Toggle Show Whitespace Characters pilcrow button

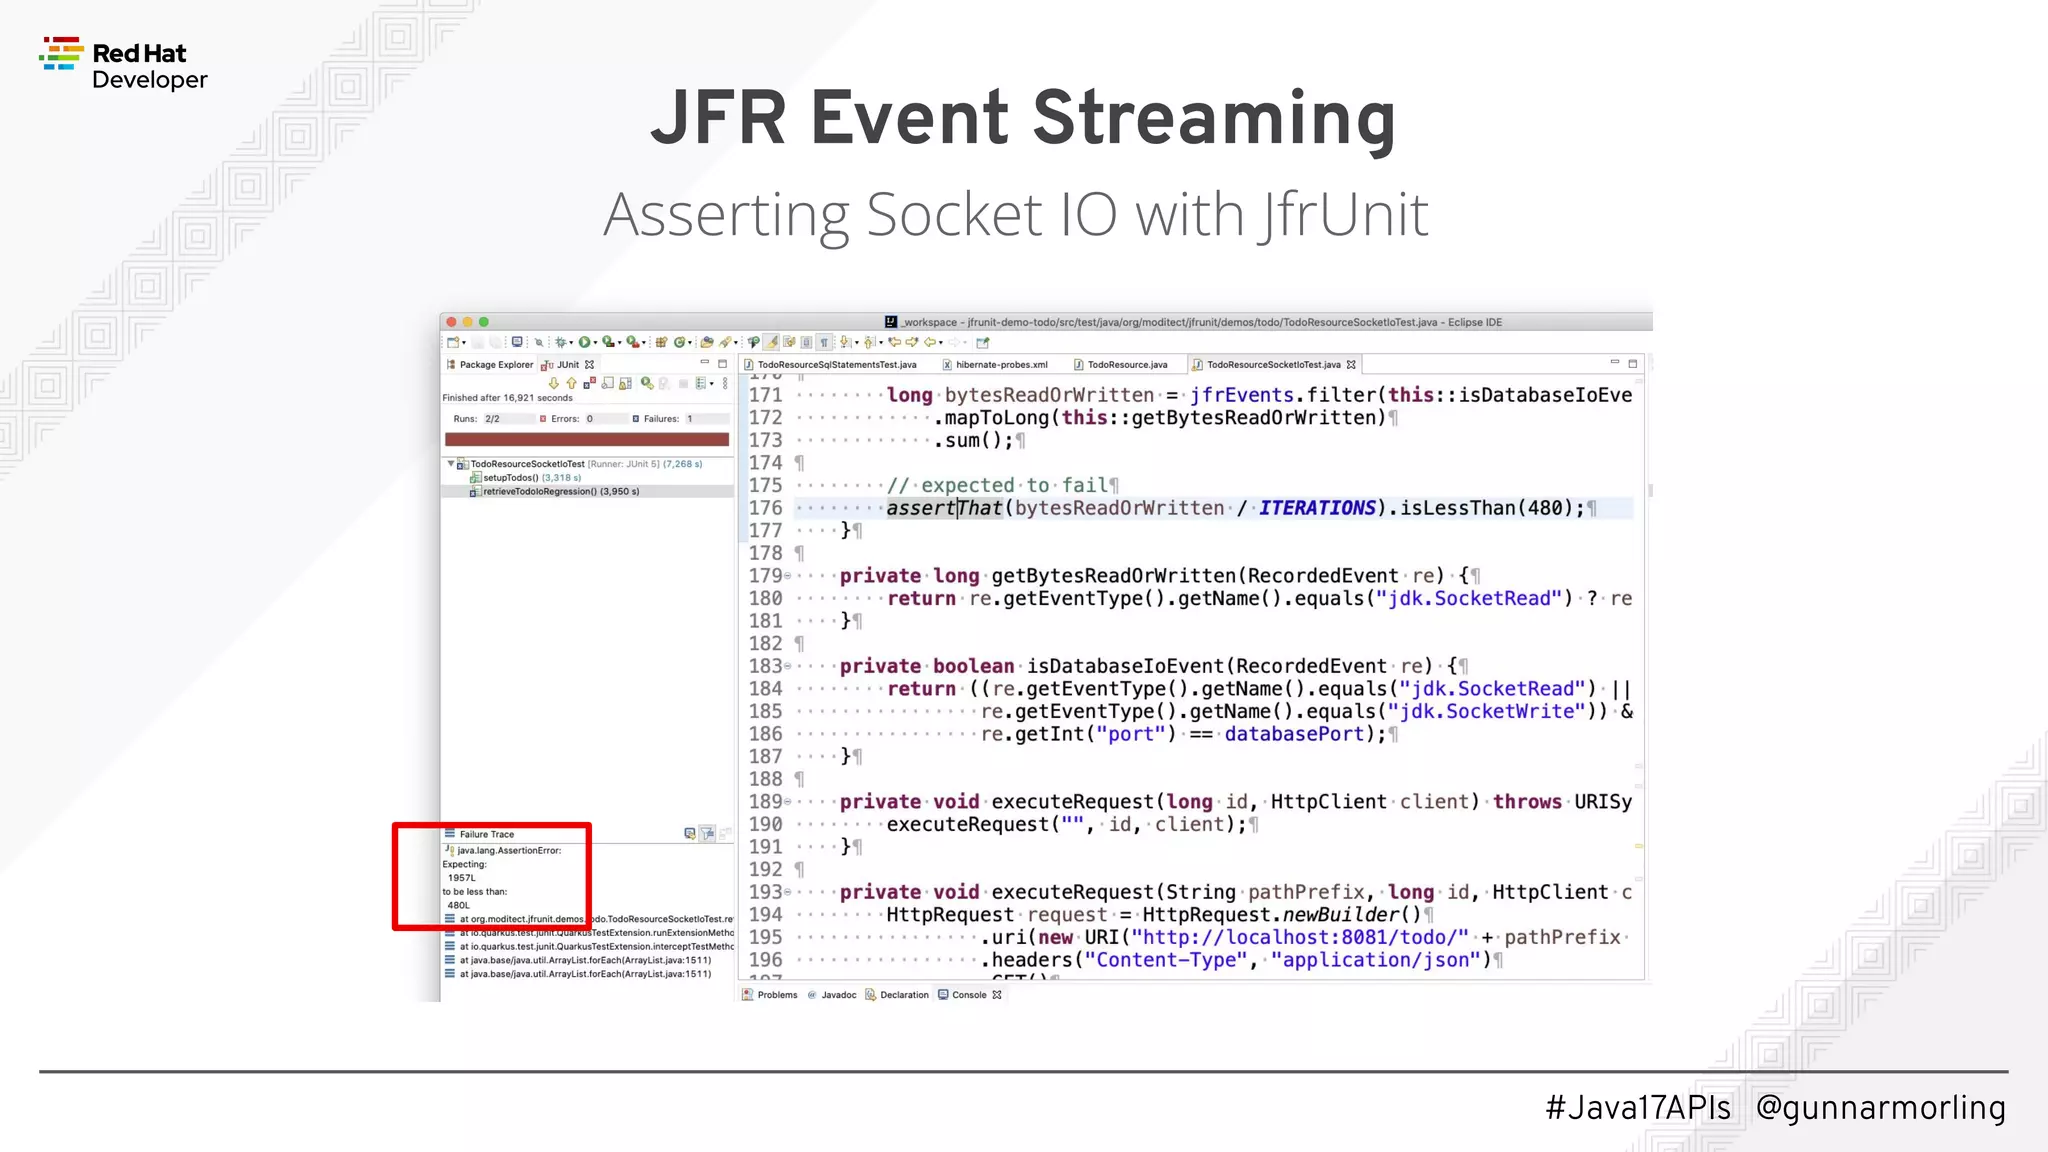pyautogui.click(x=824, y=342)
